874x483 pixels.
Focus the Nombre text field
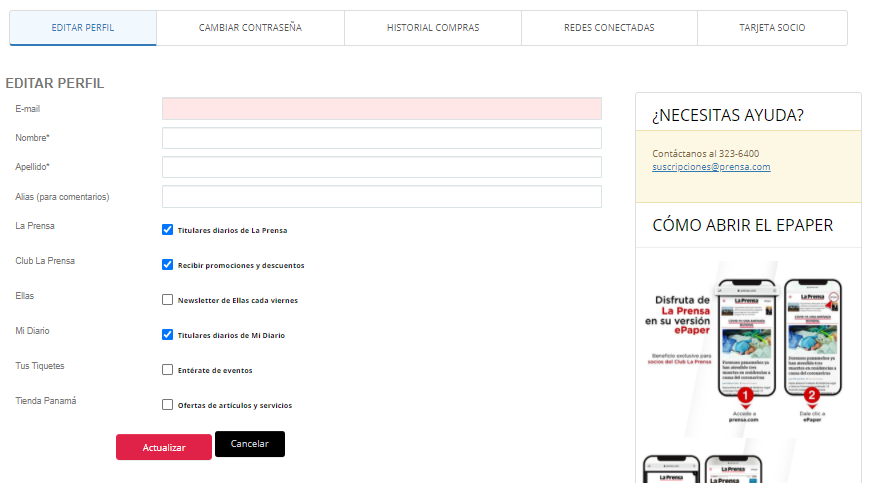point(382,138)
